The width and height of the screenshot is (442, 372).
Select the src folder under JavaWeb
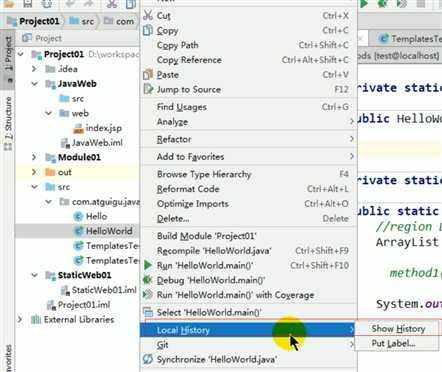click(x=71, y=99)
